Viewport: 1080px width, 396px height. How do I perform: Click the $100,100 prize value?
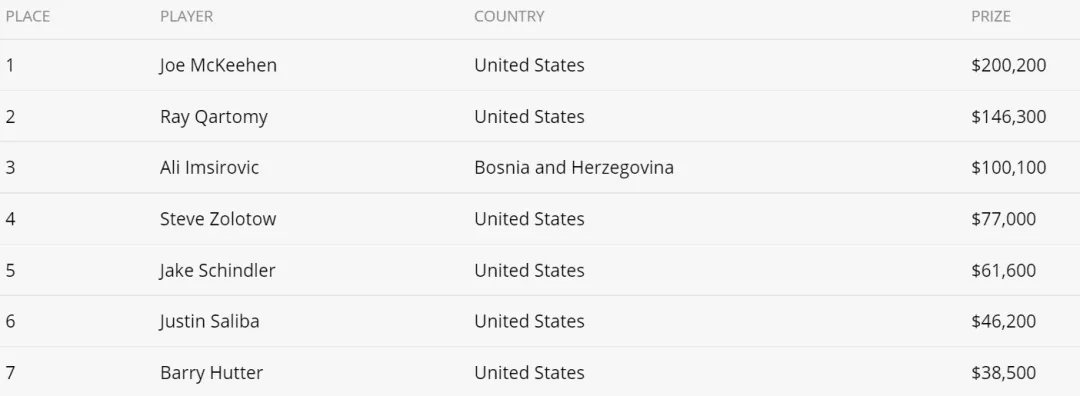tap(1008, 167)
